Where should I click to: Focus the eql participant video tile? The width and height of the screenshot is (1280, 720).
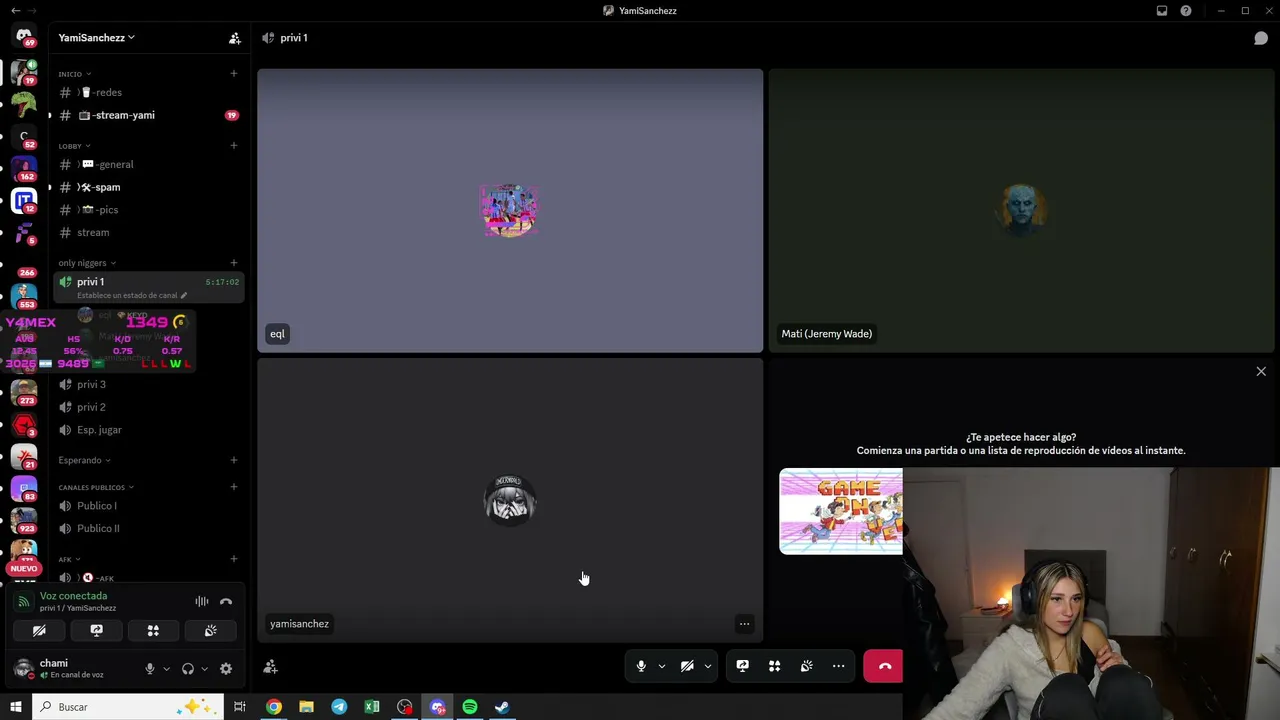[510, 210]
